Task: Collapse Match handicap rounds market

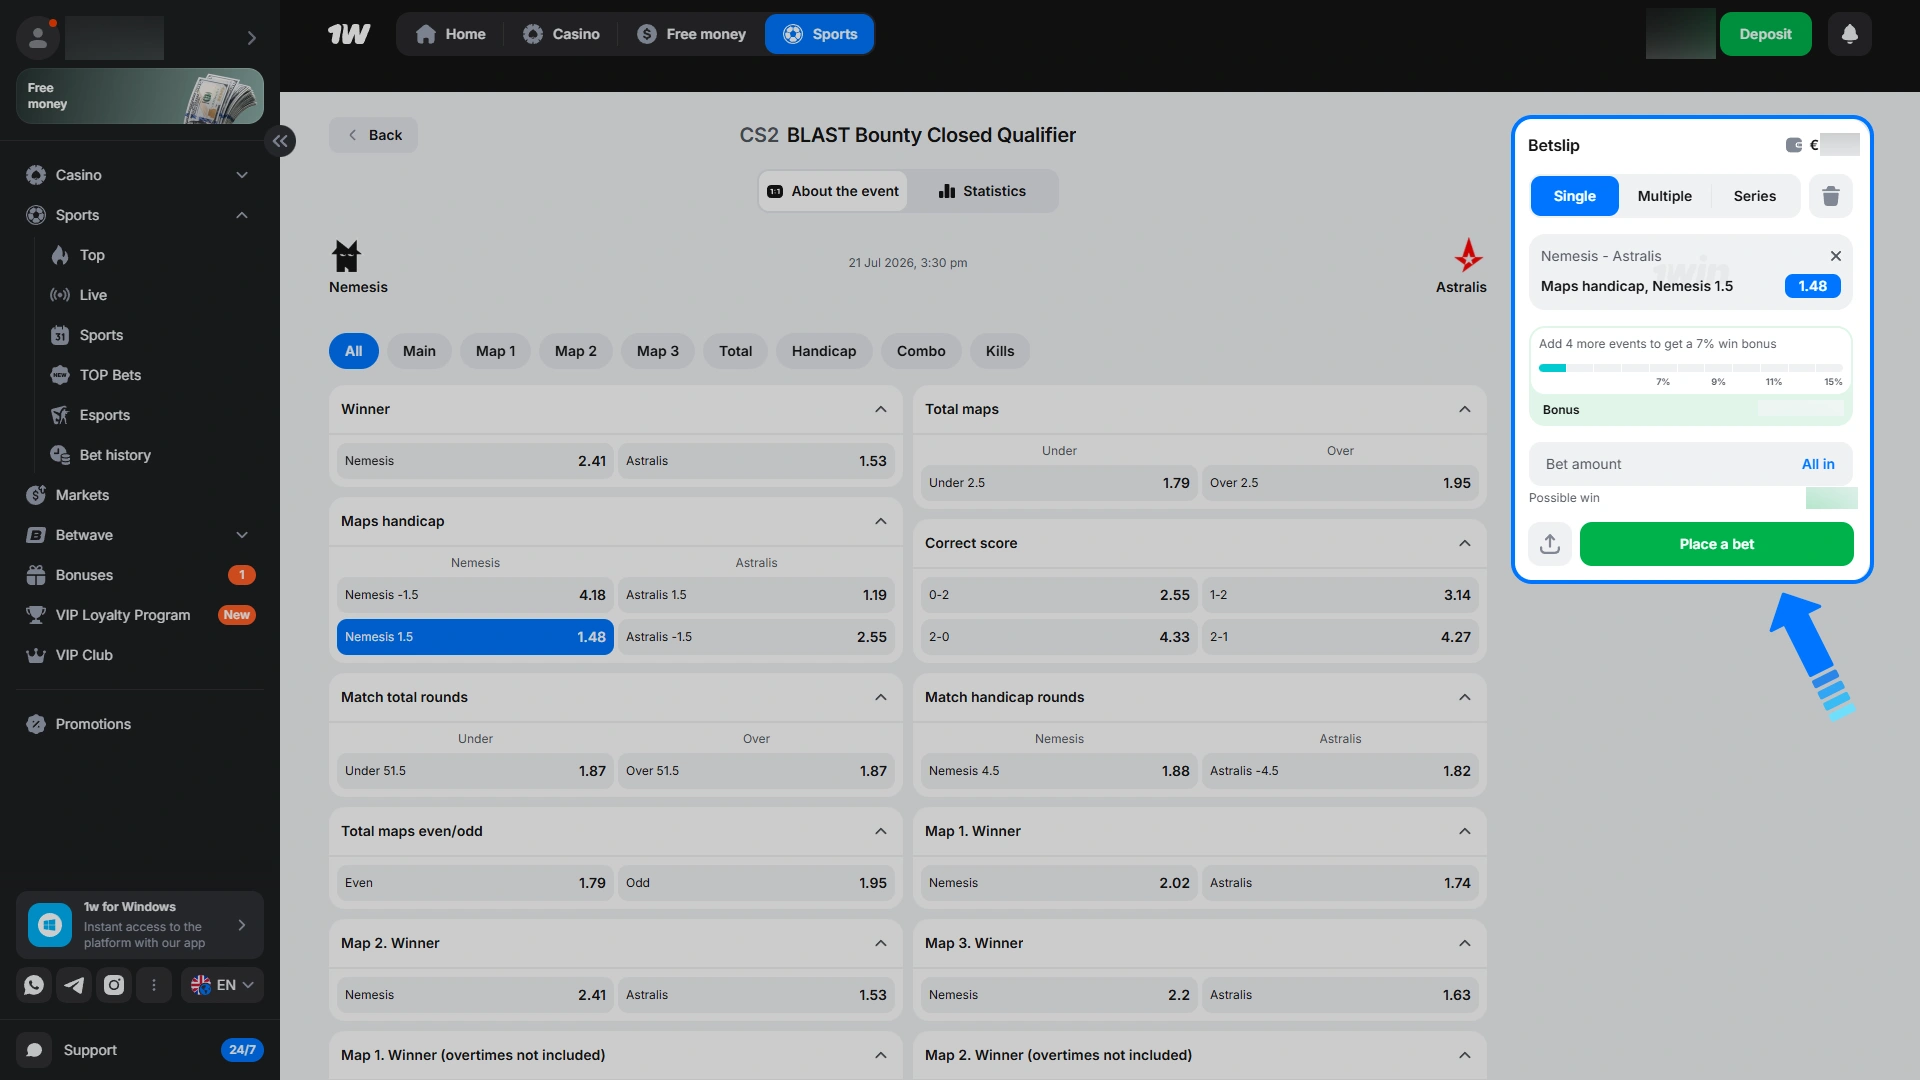Action: point(1465,697)
